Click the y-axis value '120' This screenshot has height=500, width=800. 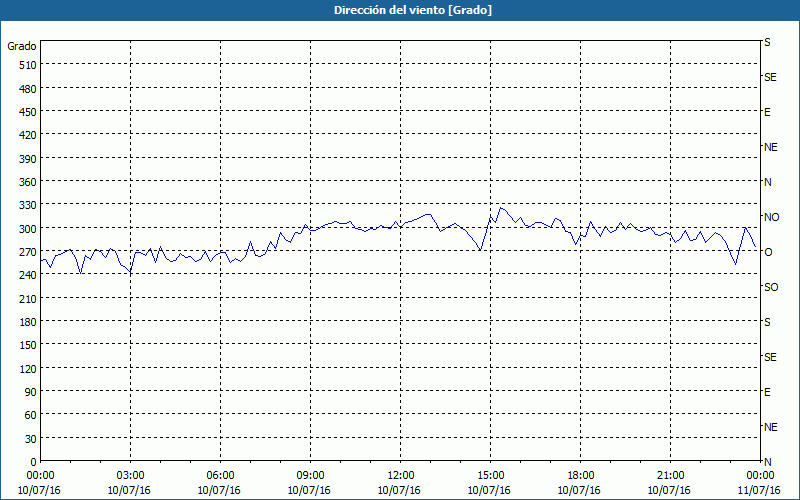click(x=28, y=368)
